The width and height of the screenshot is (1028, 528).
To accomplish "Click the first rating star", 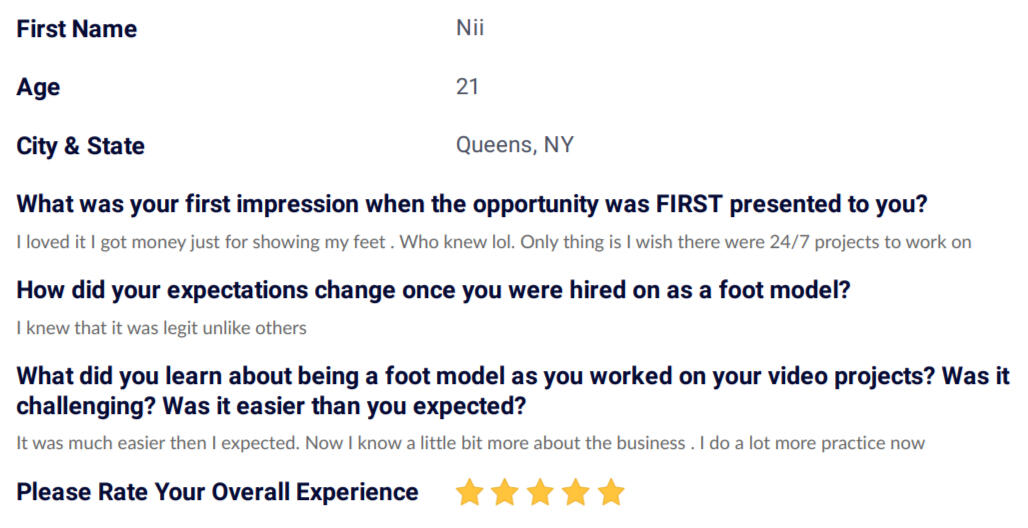I will (x=469, y=492).
